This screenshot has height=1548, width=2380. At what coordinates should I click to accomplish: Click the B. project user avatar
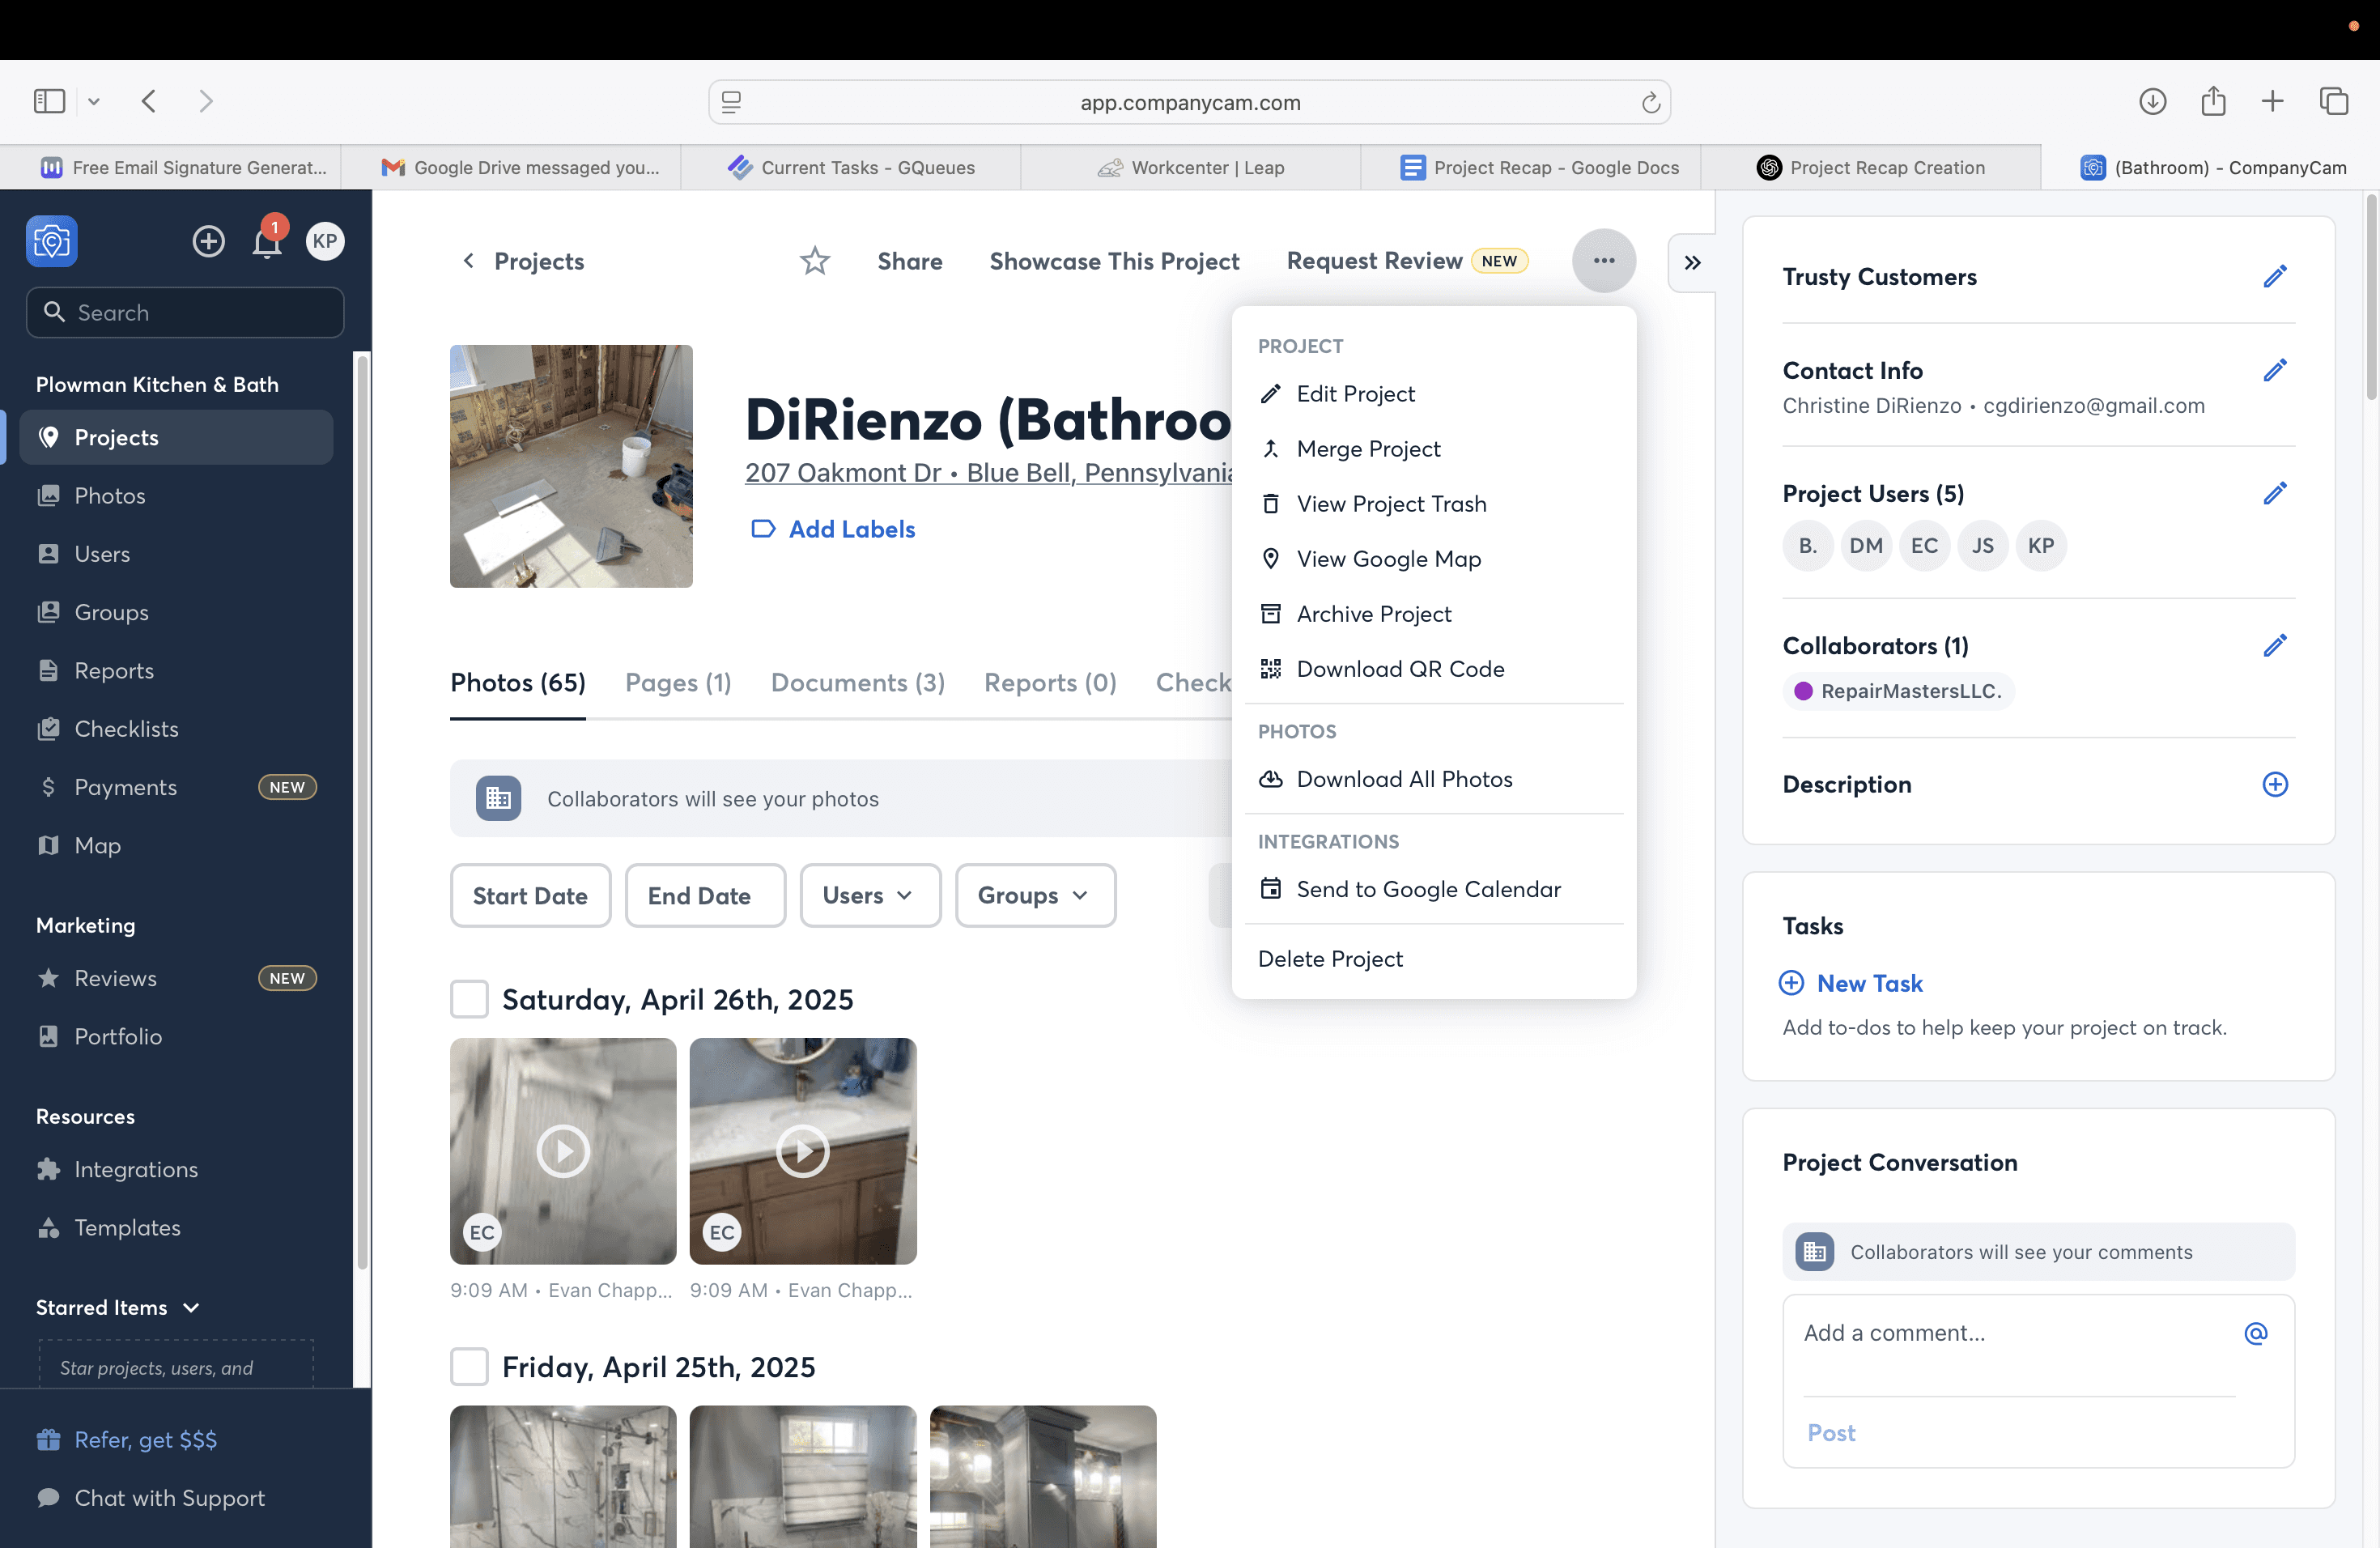click(1807, 546)
